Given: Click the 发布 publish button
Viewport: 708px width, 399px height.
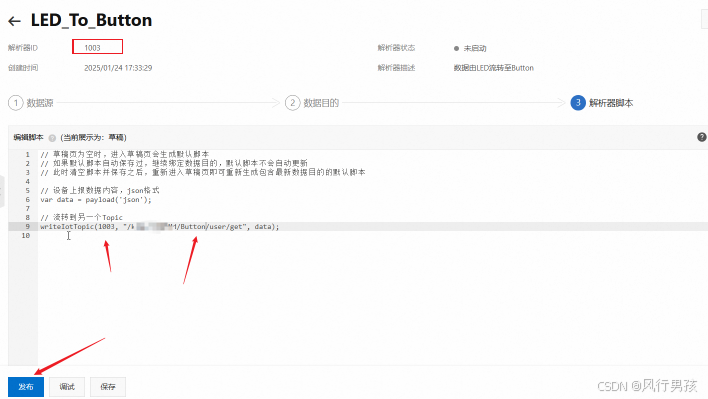Looking at the screenshot, I should coord(26,387).
